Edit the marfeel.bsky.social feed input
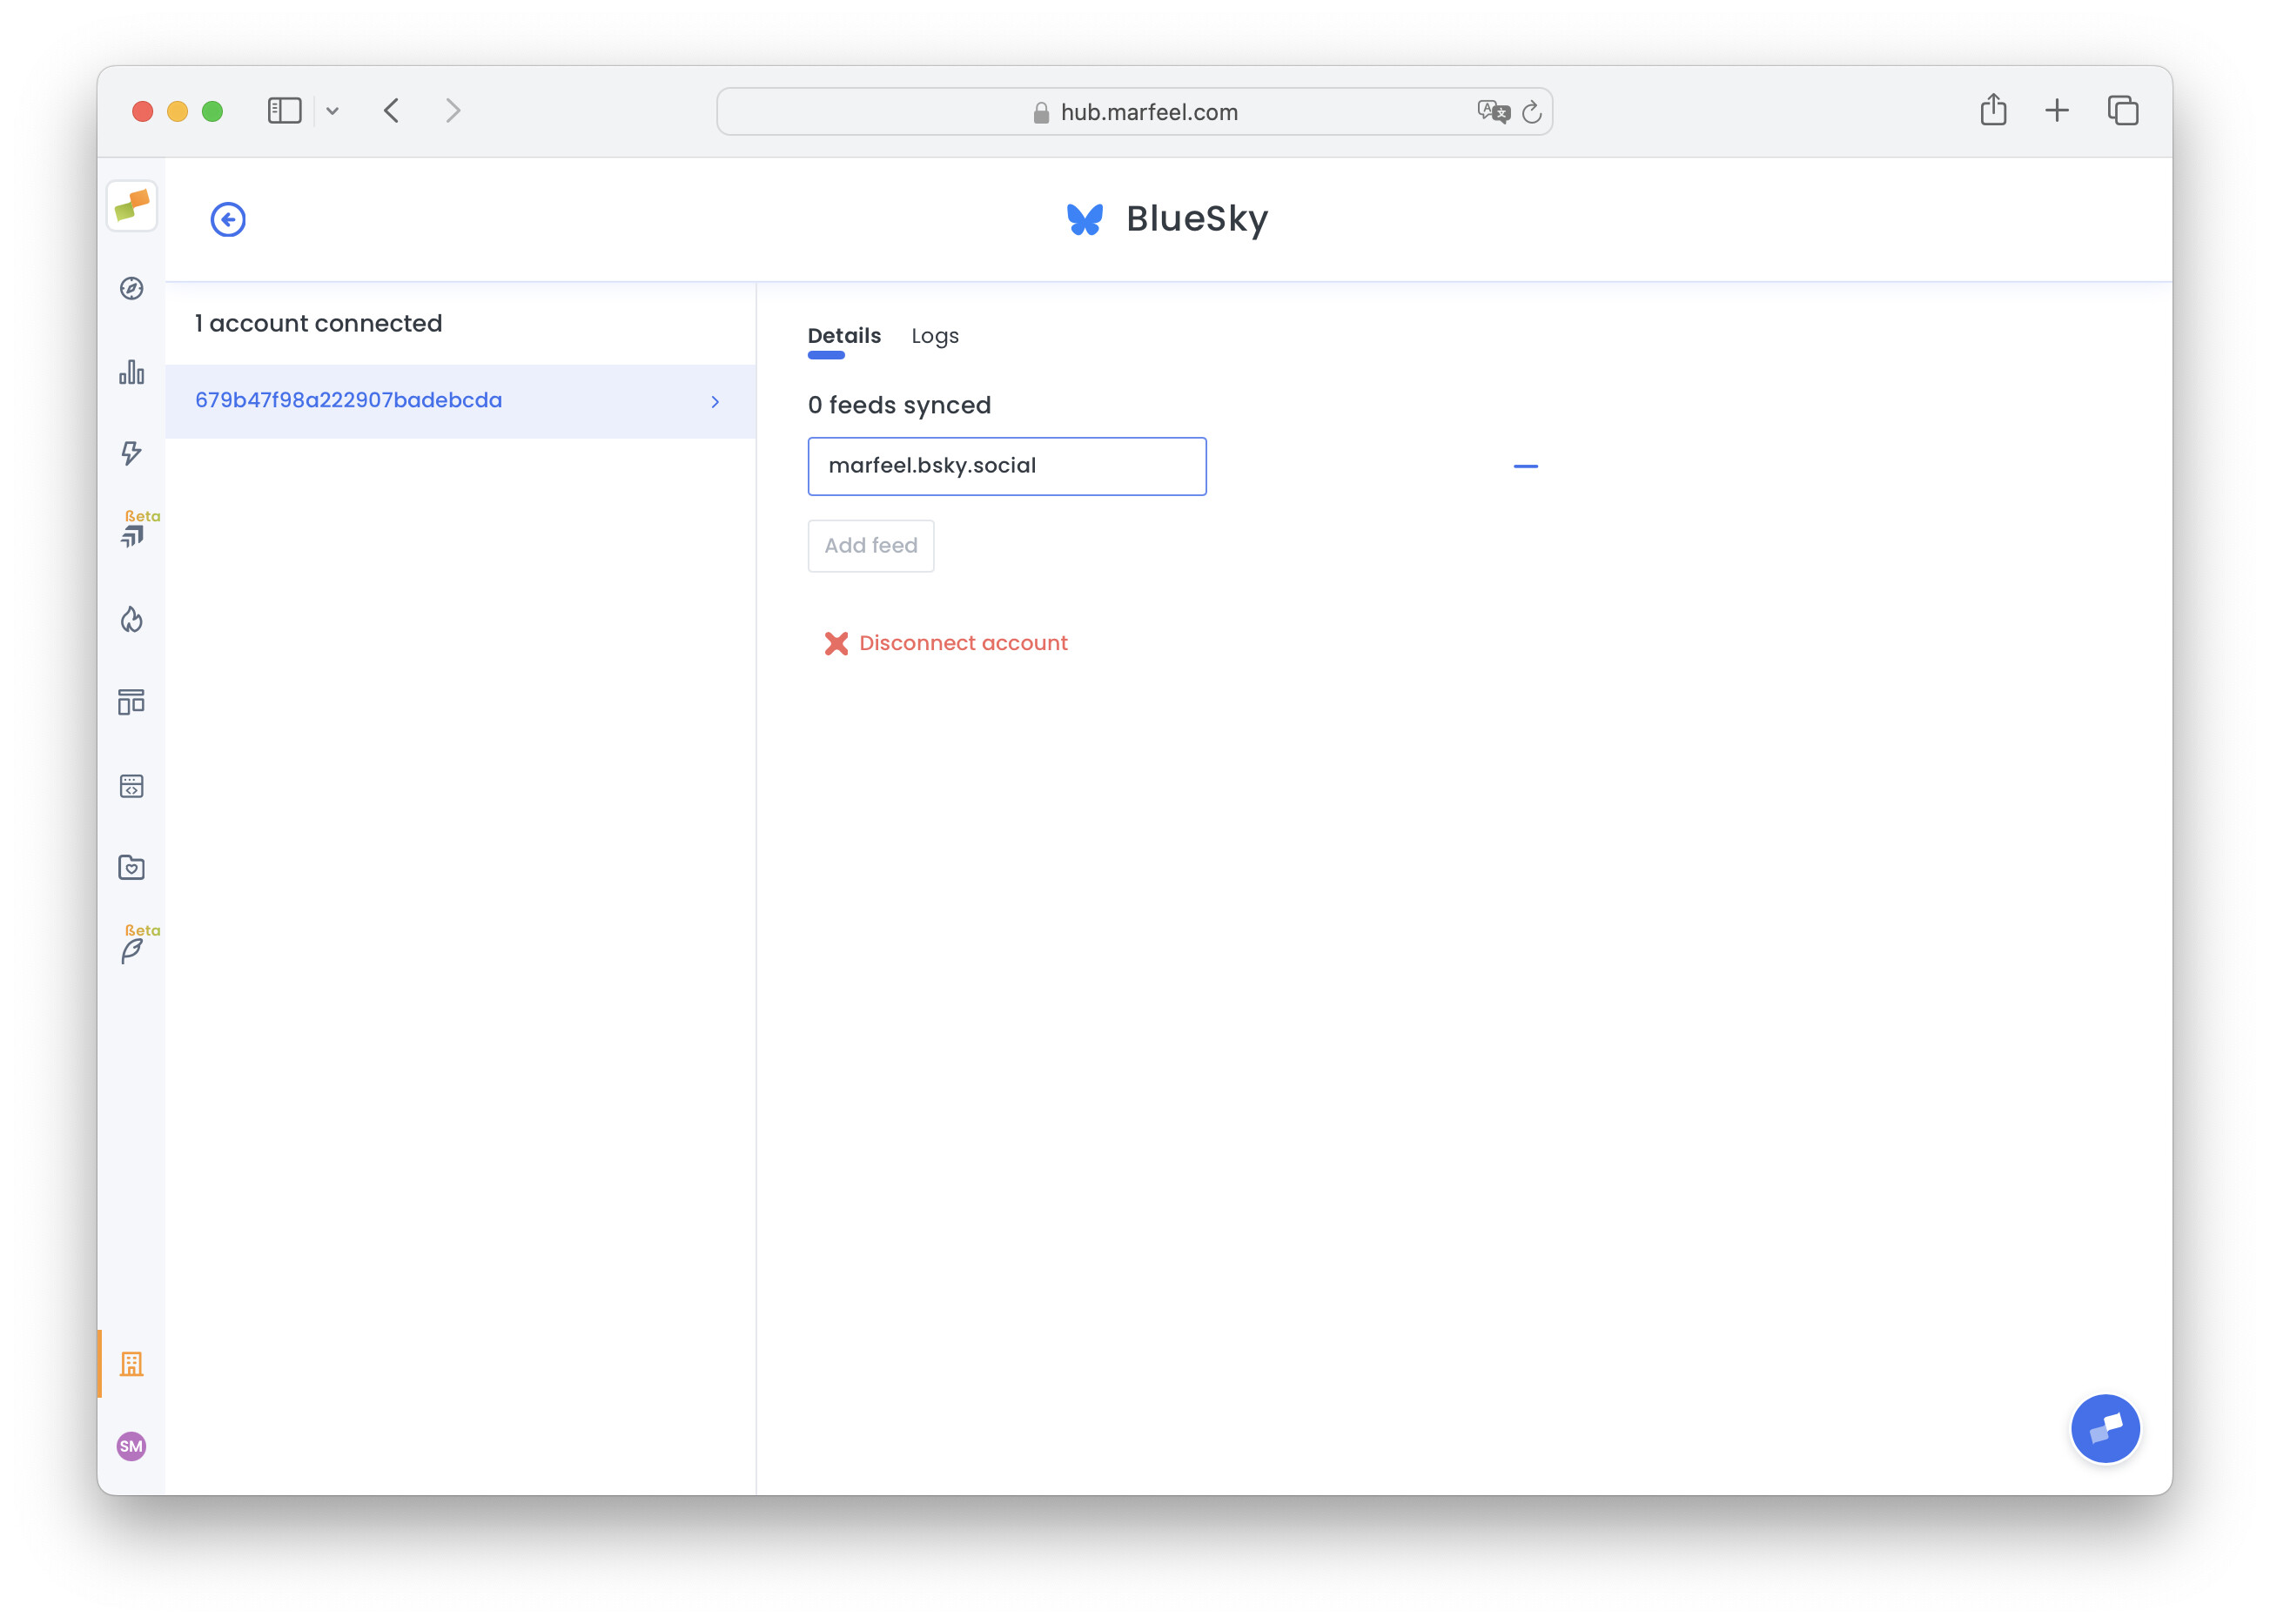This screenshot has height=1624, width=2270. pos(1006,465)
